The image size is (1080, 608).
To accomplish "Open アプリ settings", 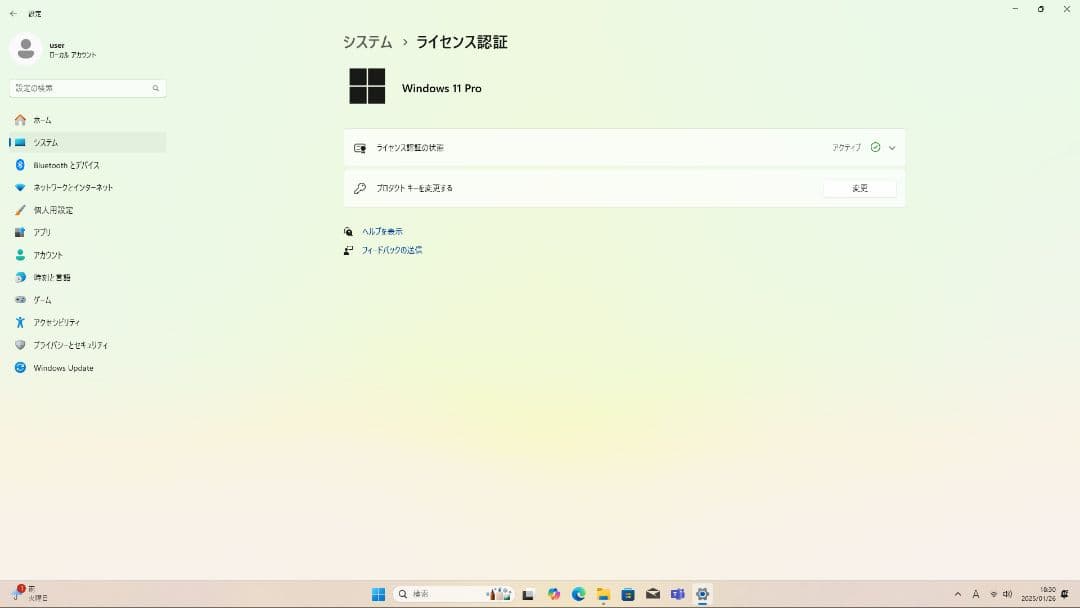I will [x=45, y=232].
